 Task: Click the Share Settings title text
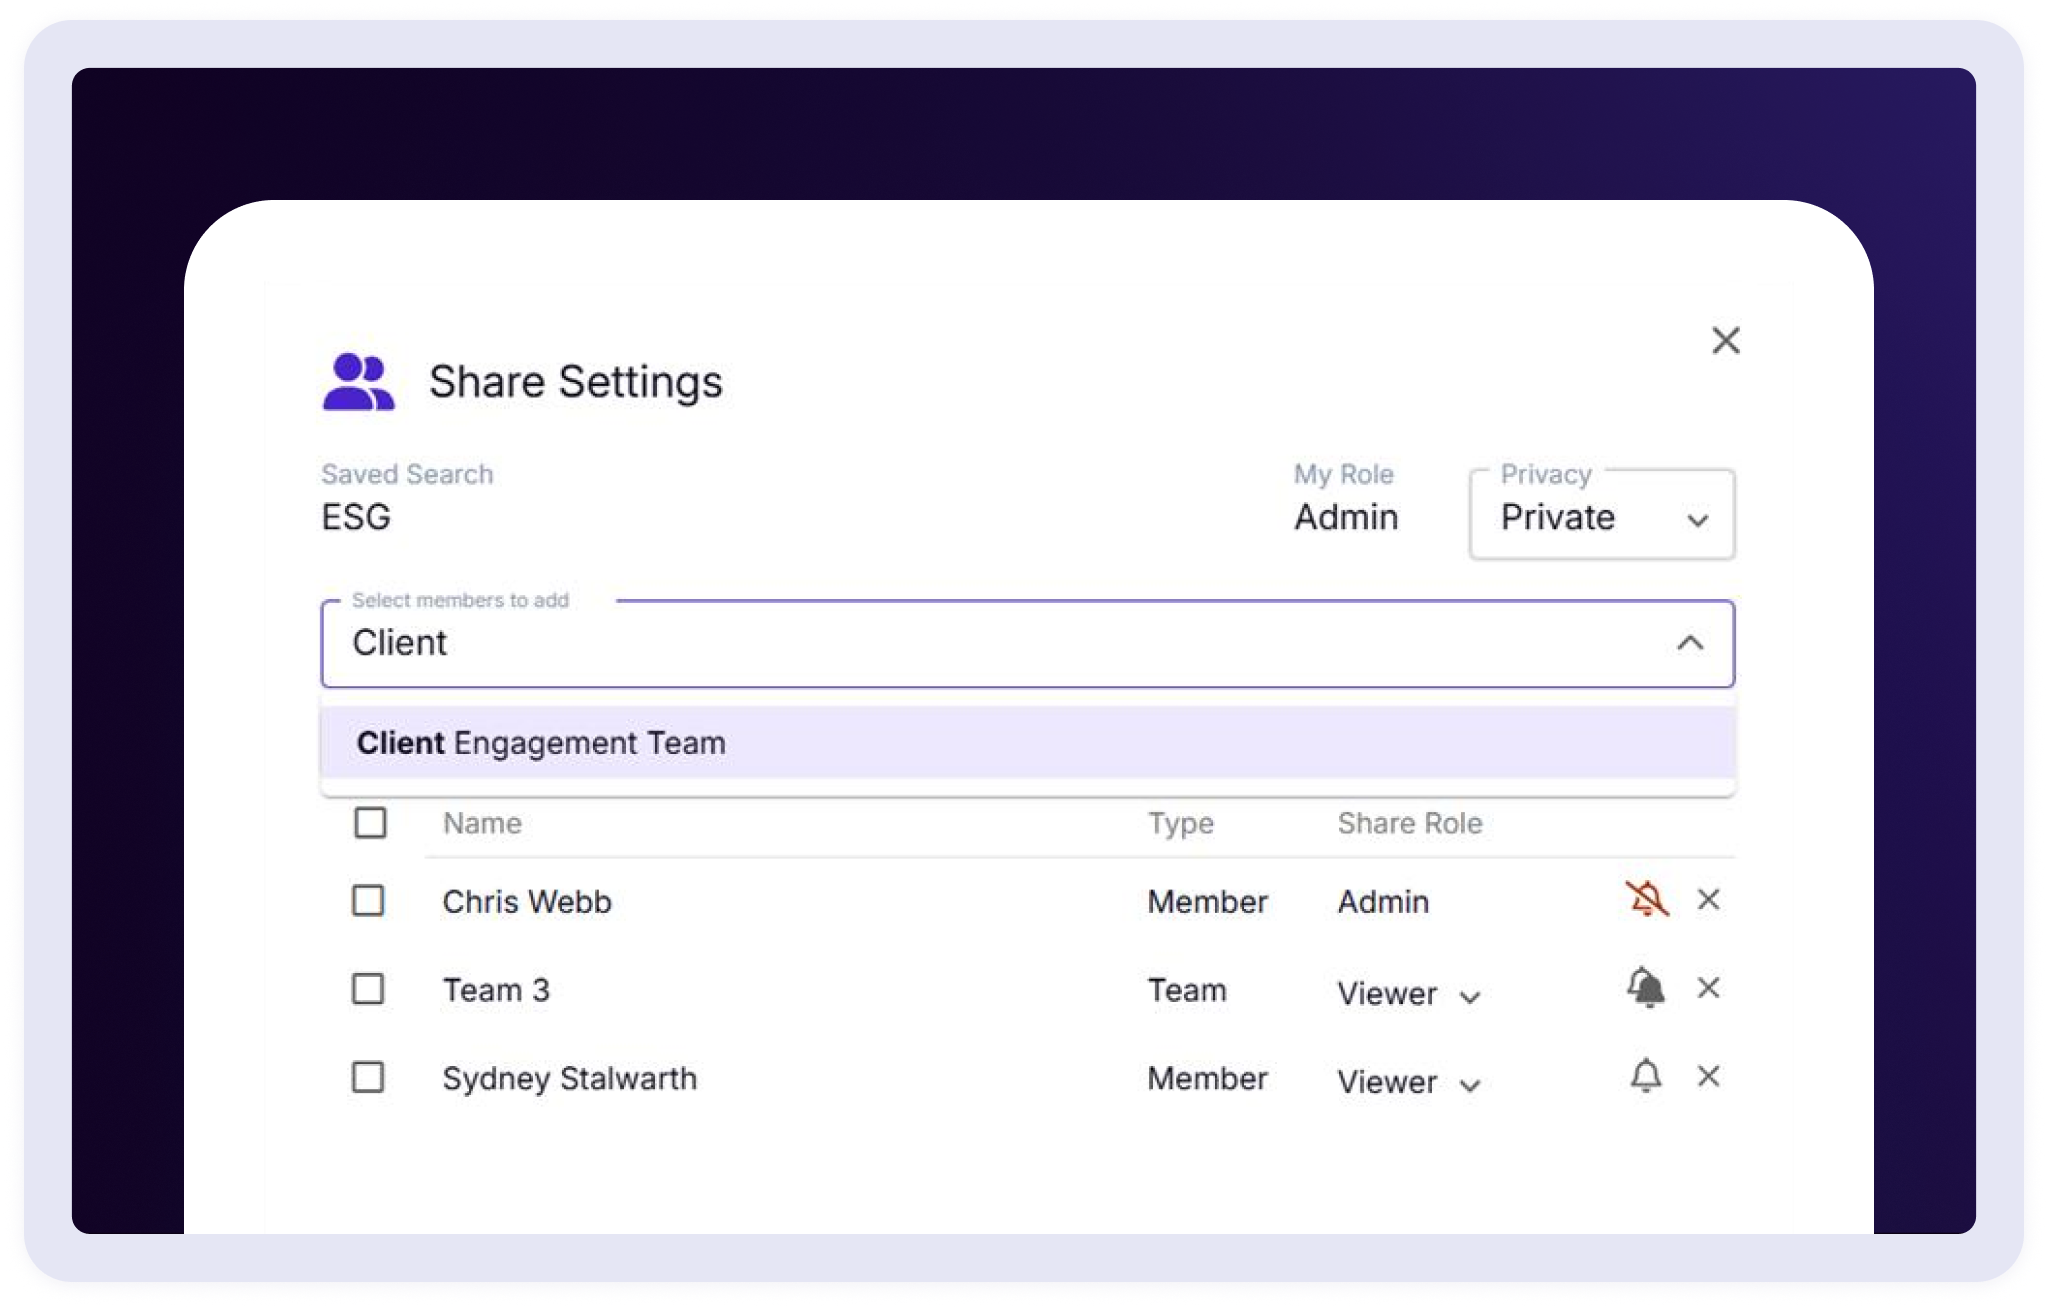(576, 382)
